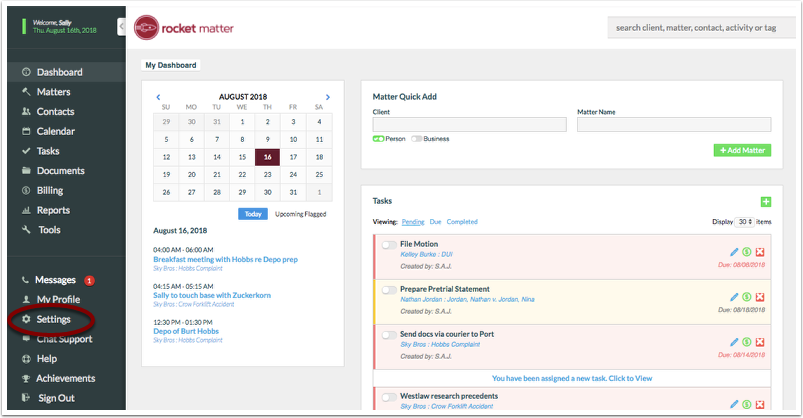The height and width of the screenshot is (418, 803).
Task: Click the Rocket Matter logo
Action: pyautogui.click(x=184, y=28)
